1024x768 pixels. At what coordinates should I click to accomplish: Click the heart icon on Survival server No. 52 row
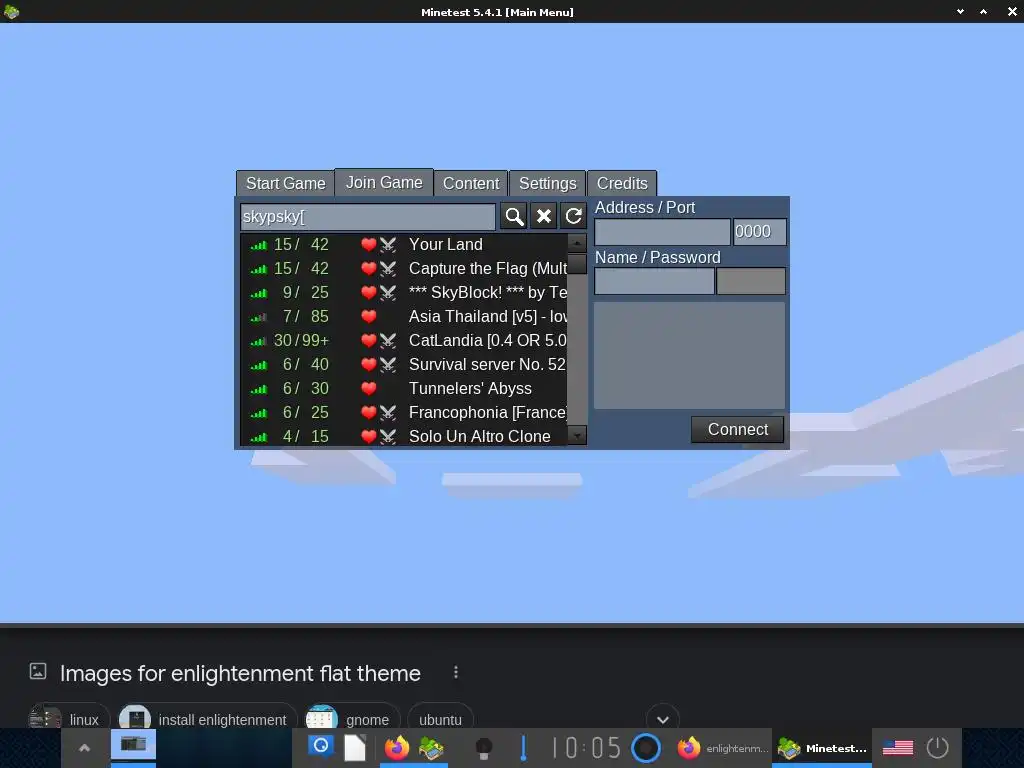tap(369, 364)
